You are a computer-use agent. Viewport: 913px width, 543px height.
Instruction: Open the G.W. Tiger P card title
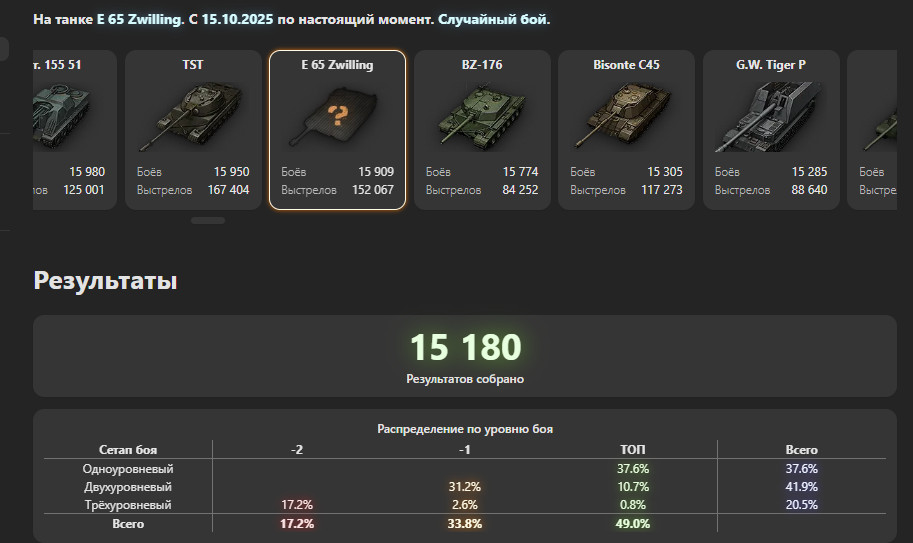[x=771, y=65]
